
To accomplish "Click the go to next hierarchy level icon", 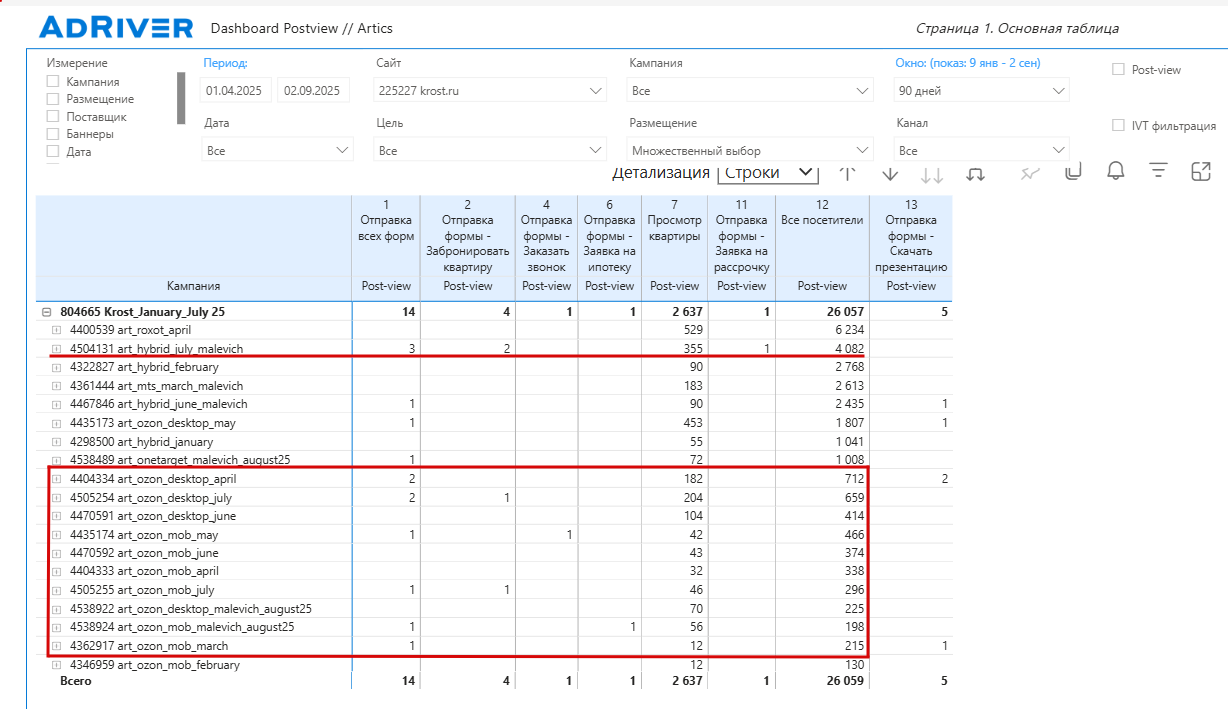I will pos(932,173).
